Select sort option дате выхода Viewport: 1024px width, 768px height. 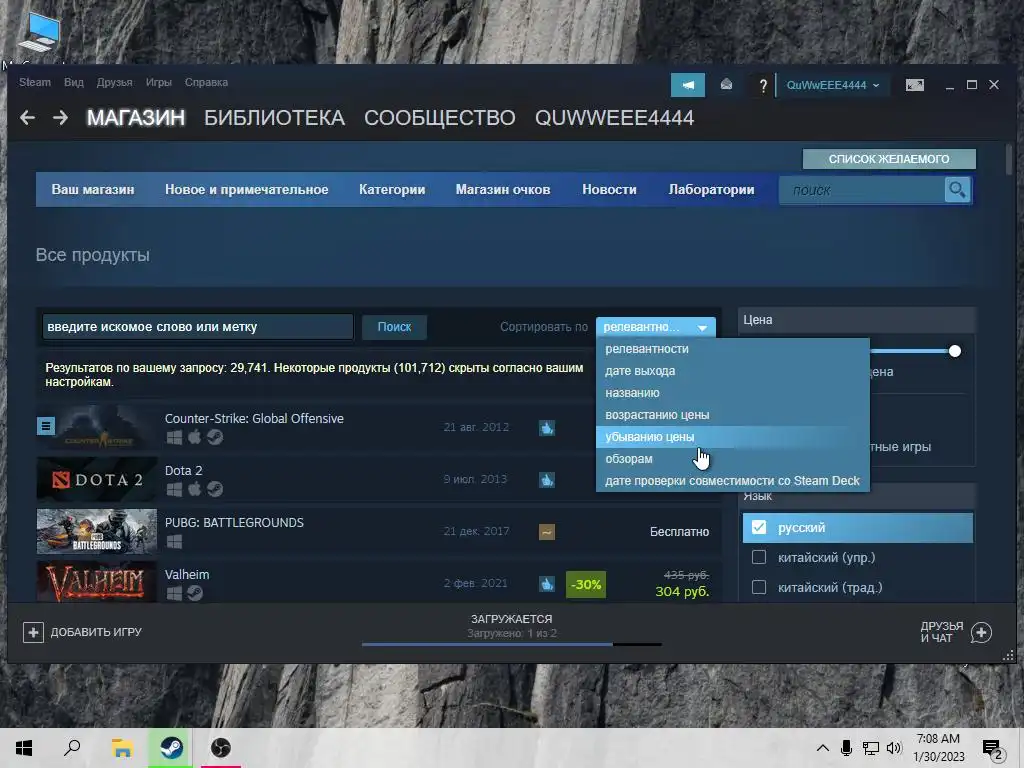733,371
